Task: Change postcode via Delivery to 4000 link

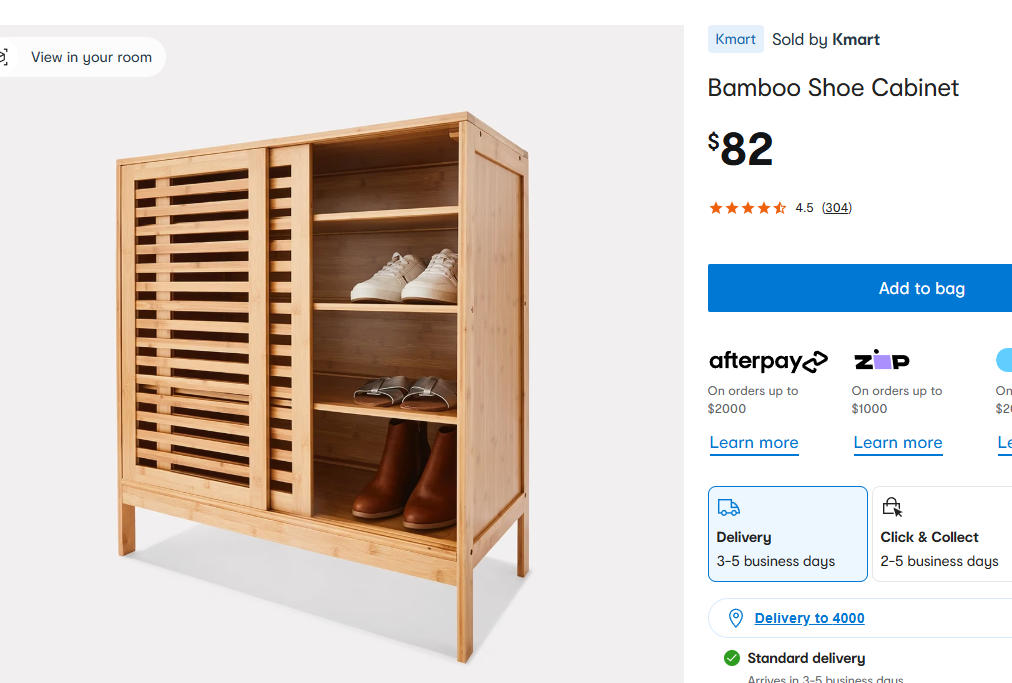Action: (x=809, y=618)
